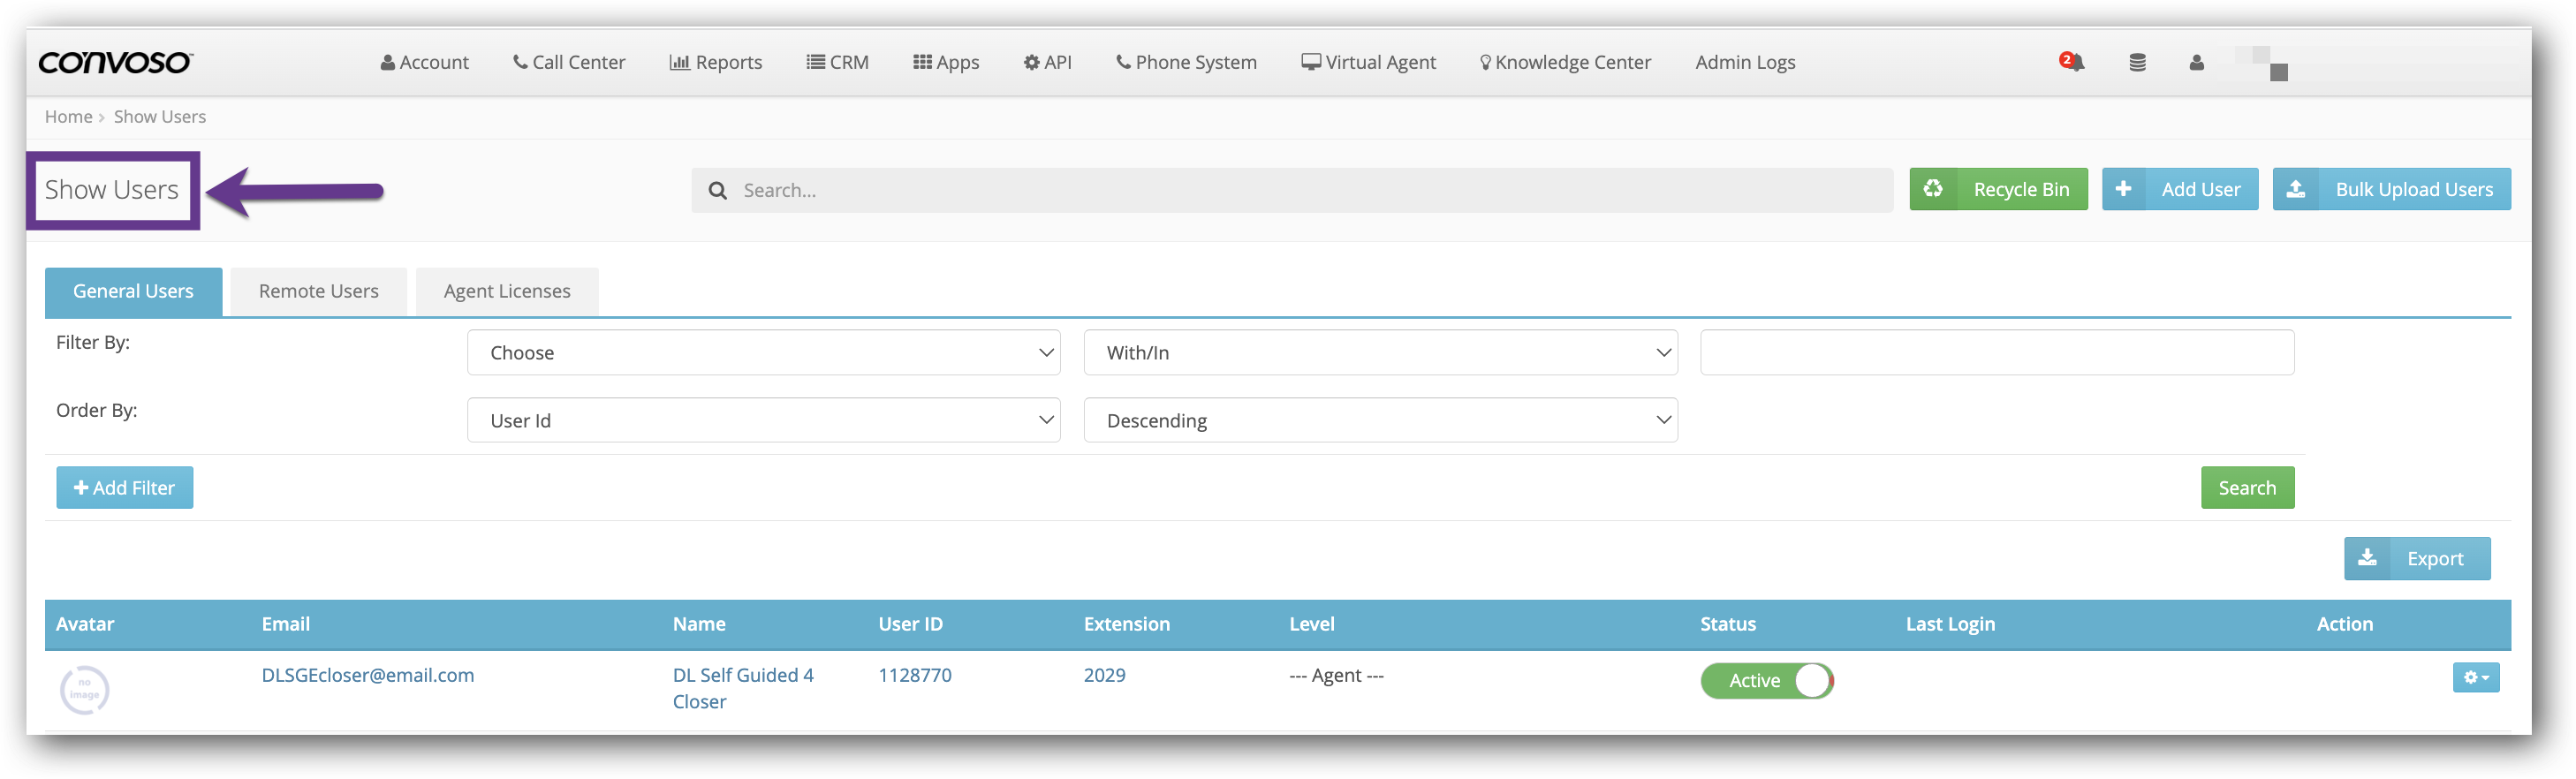Click the magnifier icon in search bar
This screenshot has width=2576, height=779.
coord(717,190)
